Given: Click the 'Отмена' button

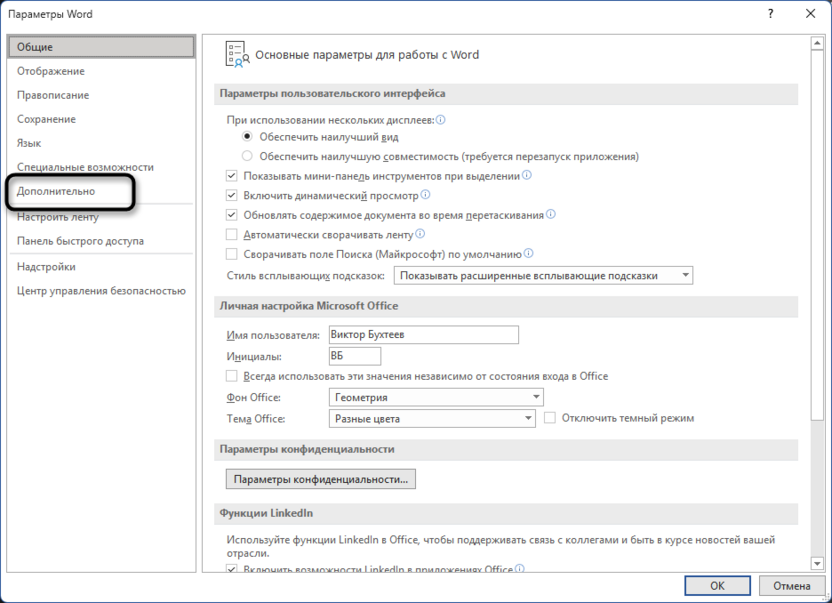Looking at the screenshot, I should (792, 585).
